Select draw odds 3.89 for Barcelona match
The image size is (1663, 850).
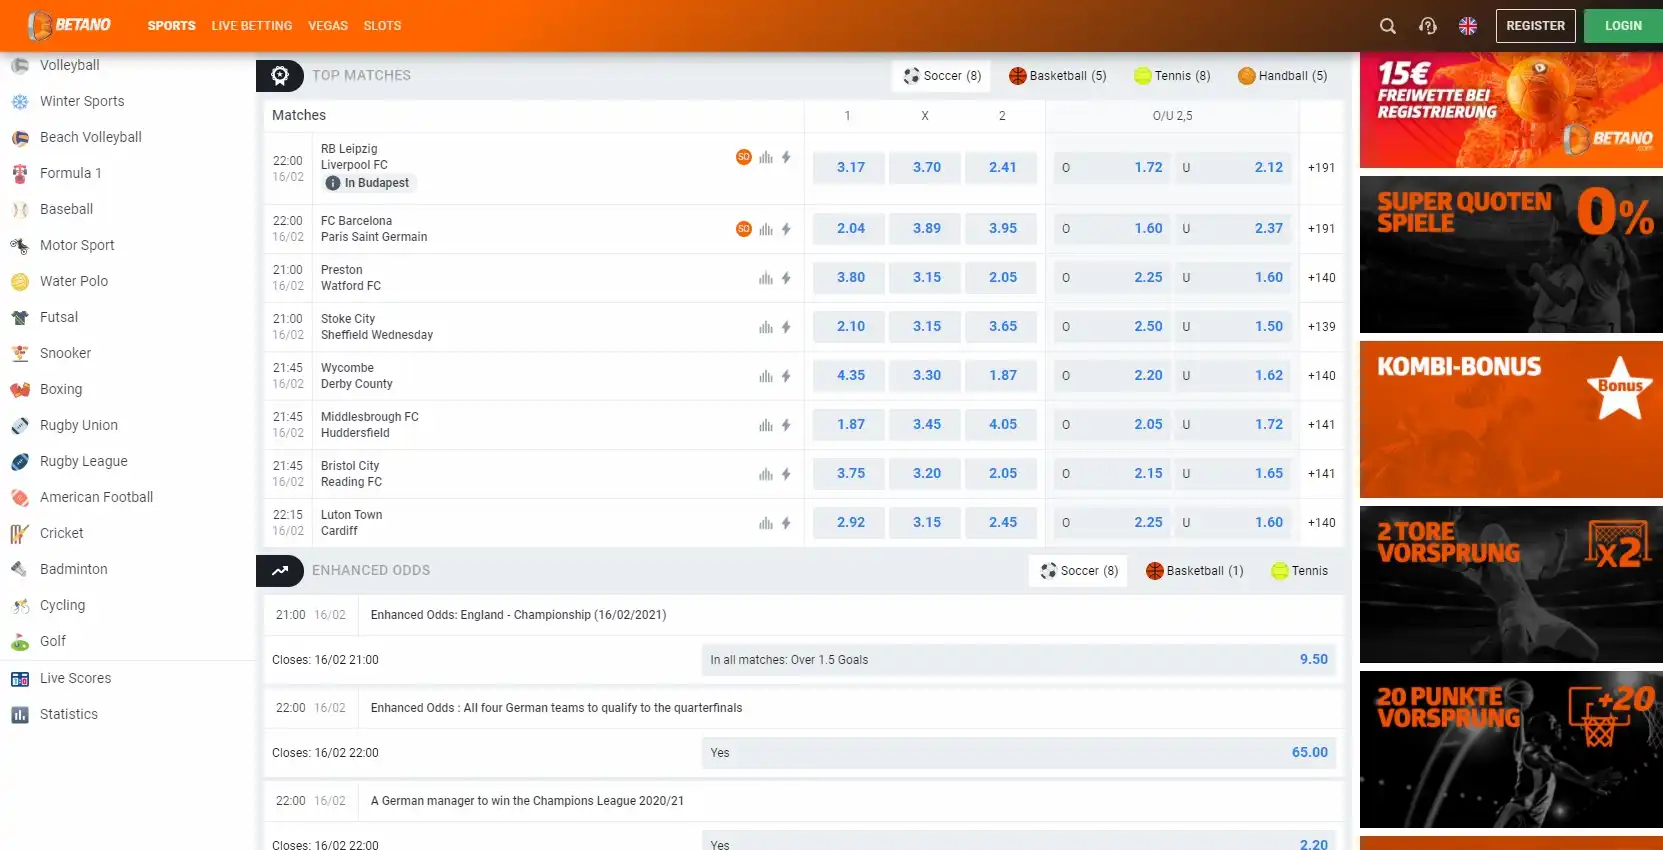tap(925, 229)
